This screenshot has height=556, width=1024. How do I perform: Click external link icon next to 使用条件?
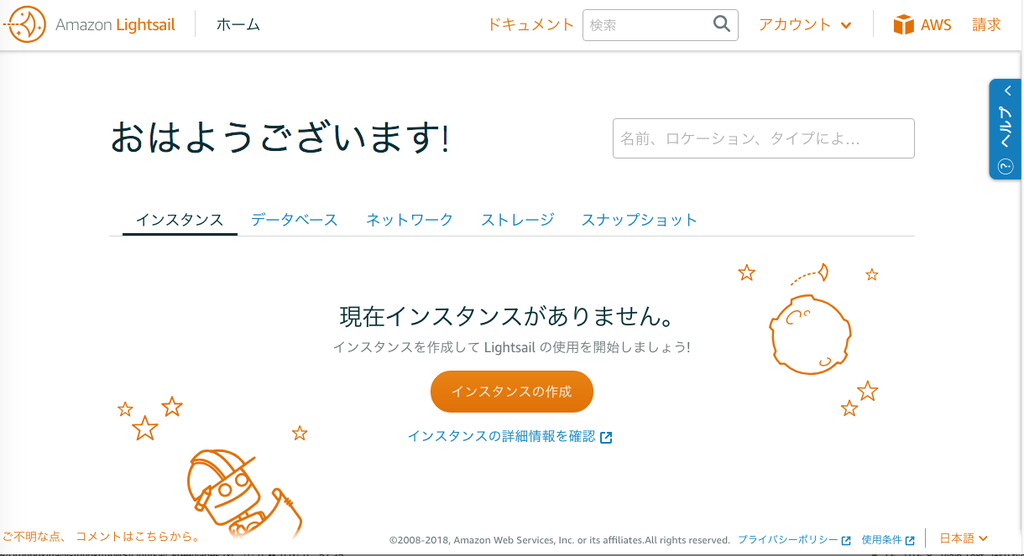click(x=910, y=540)
